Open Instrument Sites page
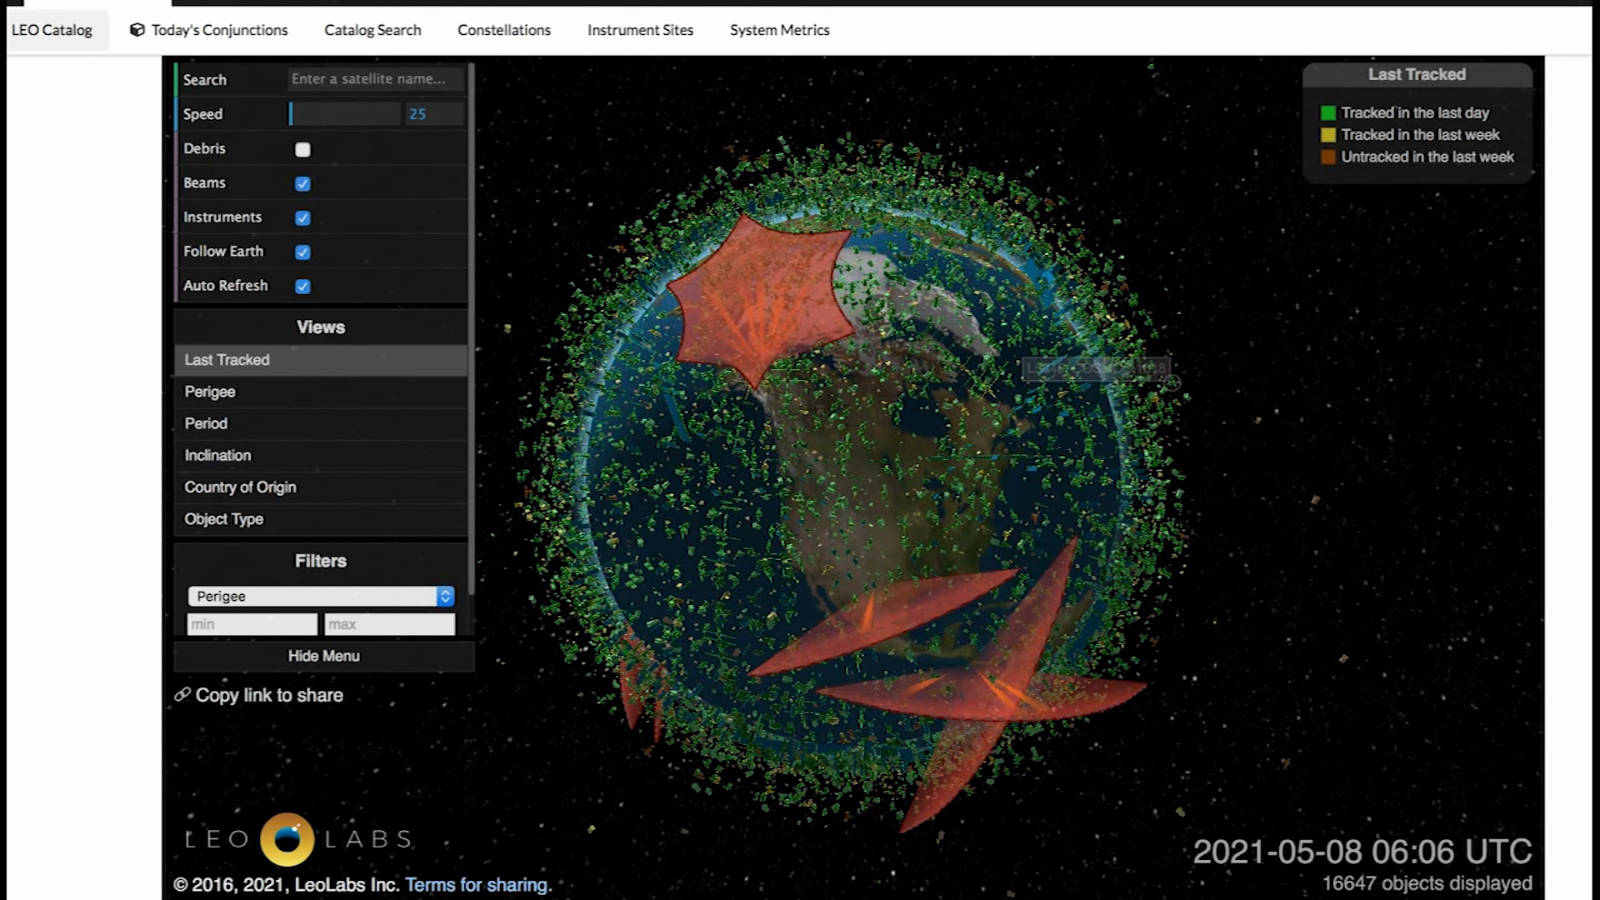 [x=640, y=30]
